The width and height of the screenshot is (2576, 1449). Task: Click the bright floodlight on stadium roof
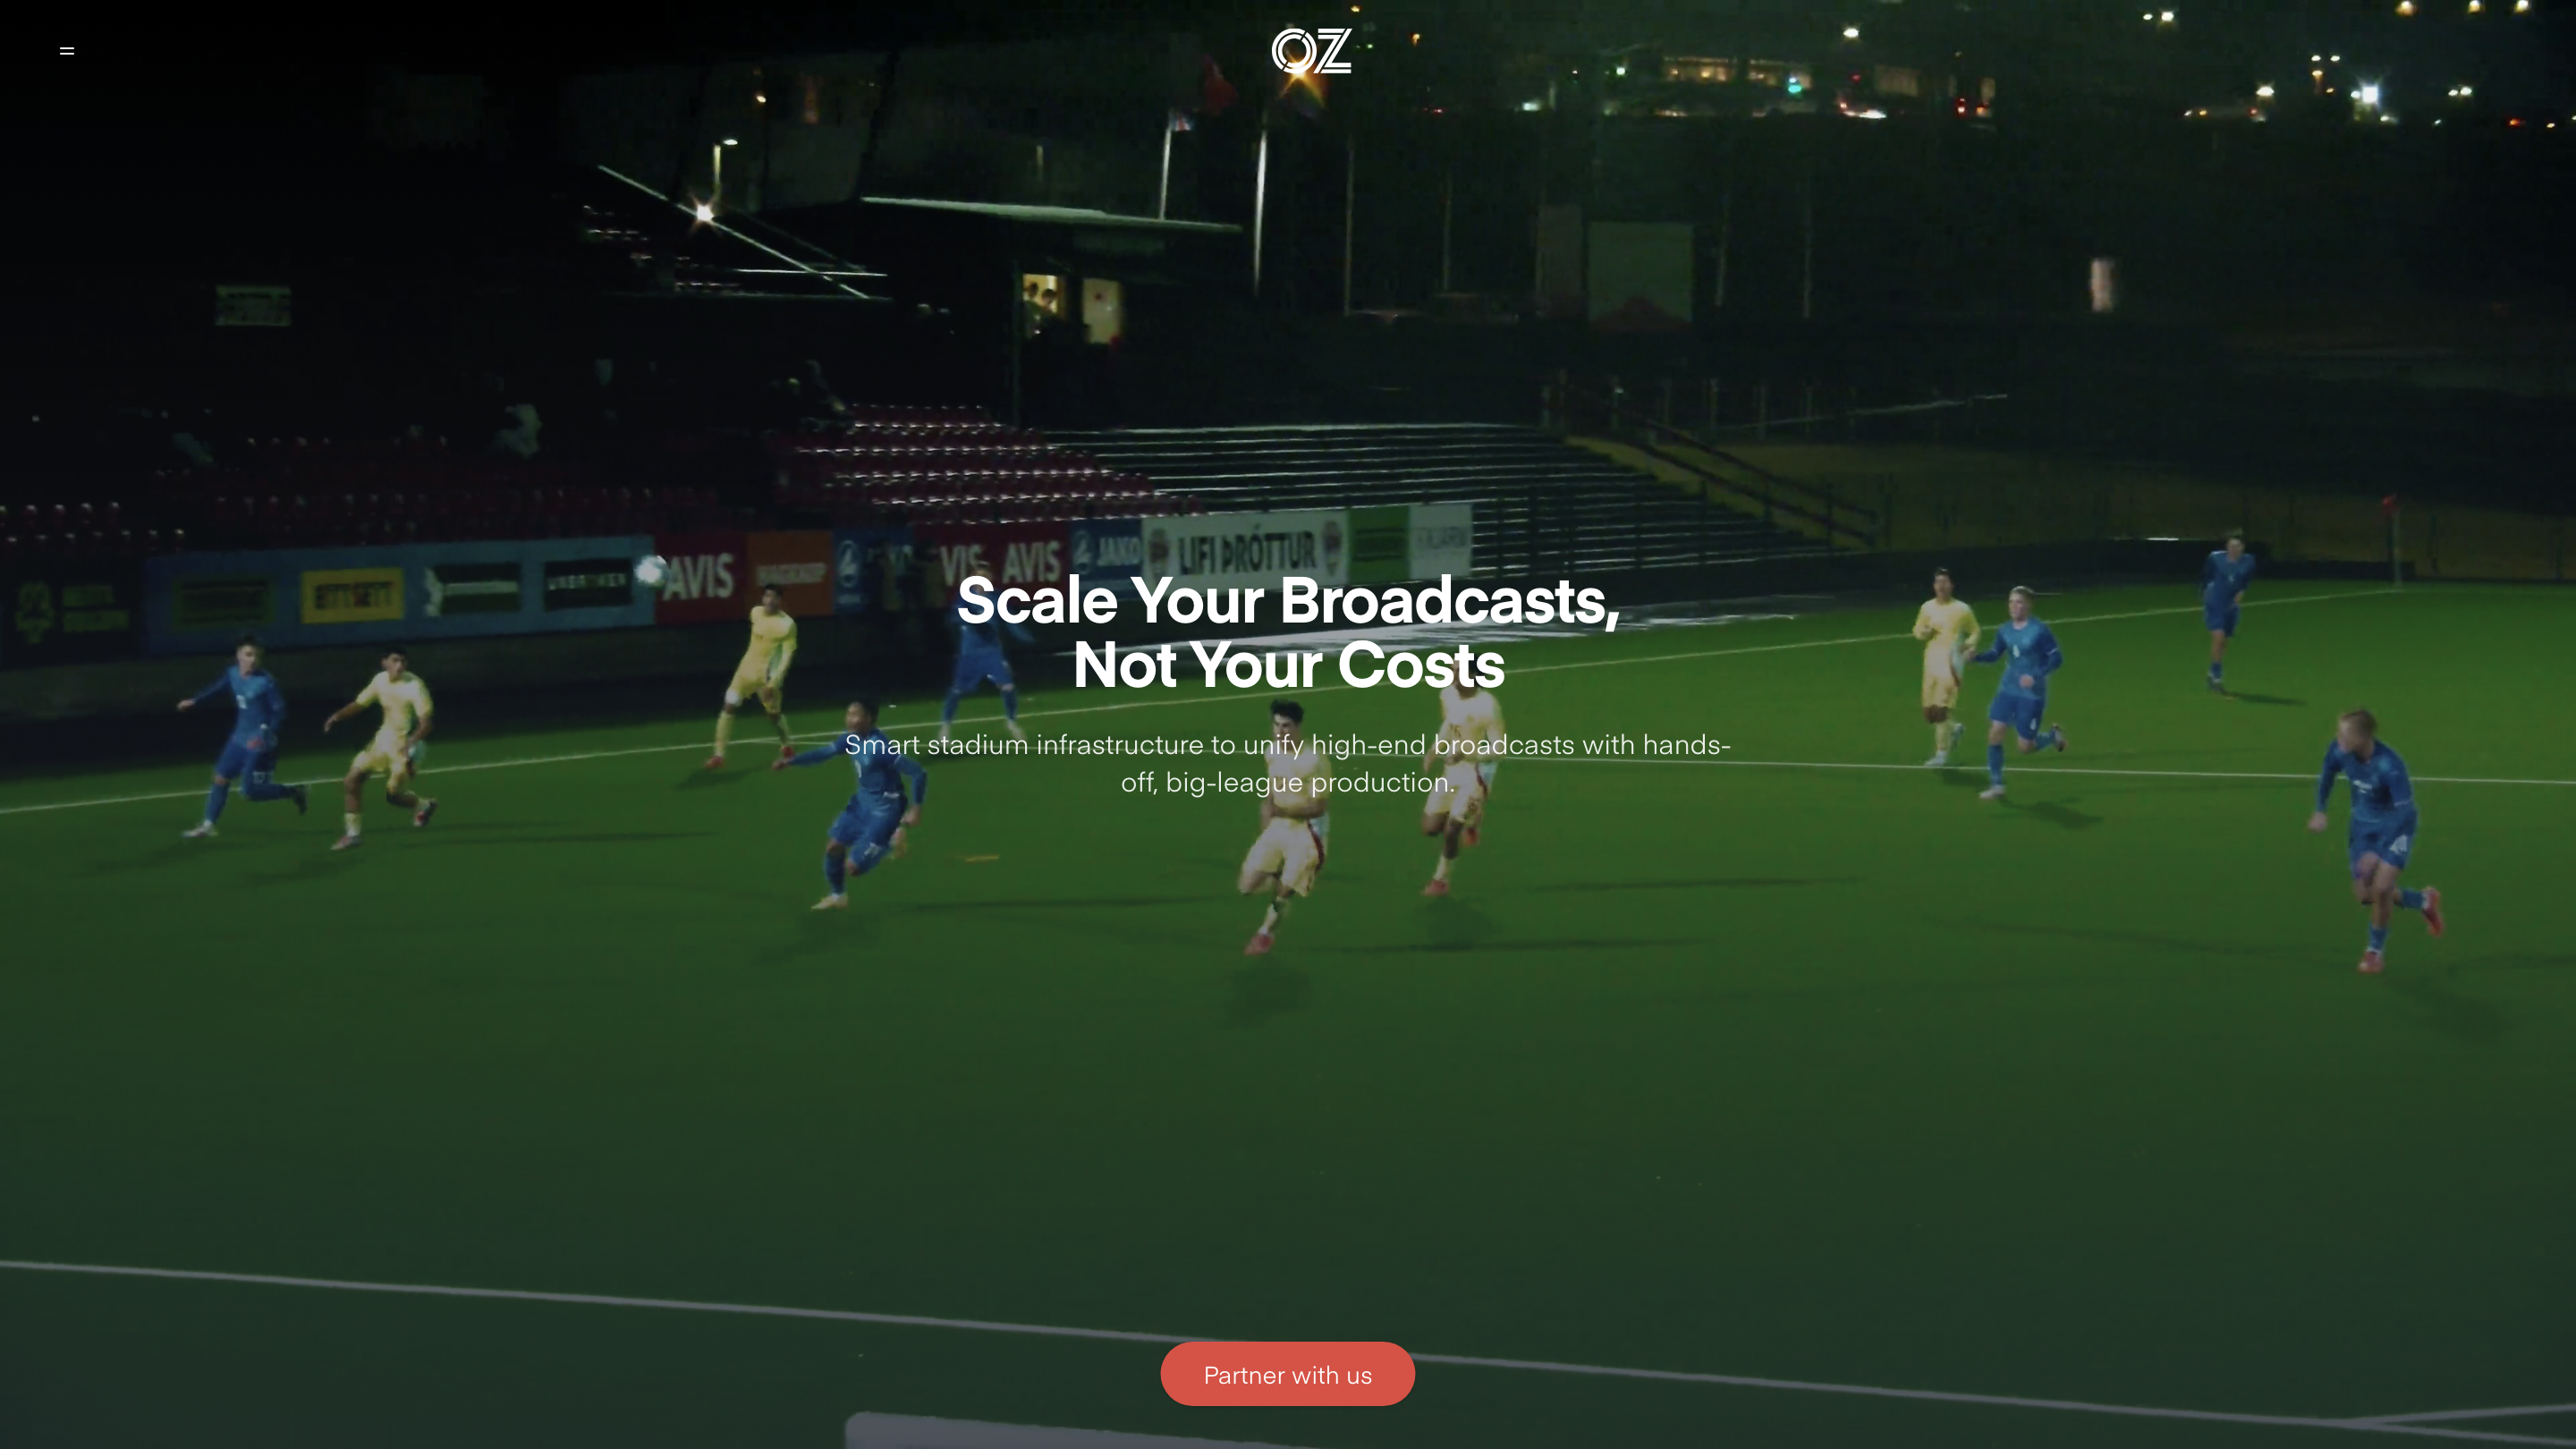point(704,213)
